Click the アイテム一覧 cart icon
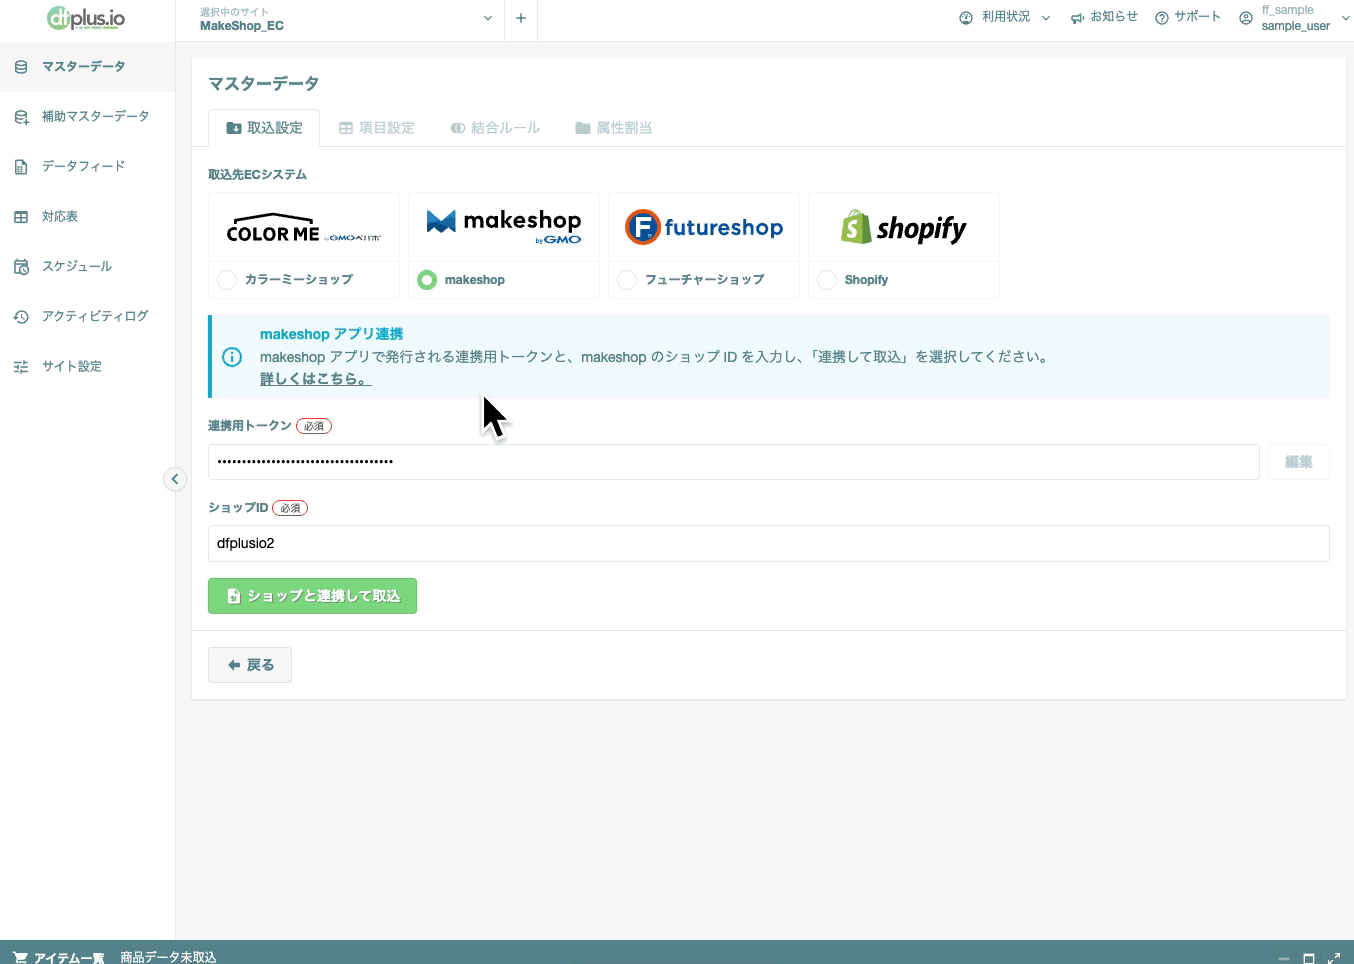The image size is (1354, 964). 20,957
